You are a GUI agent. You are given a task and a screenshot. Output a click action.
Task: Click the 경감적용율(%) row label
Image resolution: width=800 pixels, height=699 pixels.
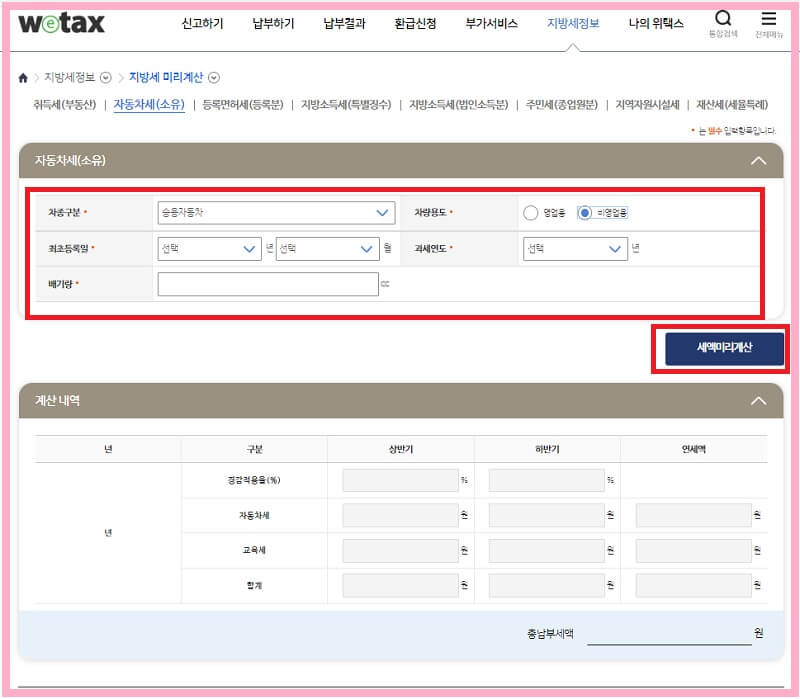254,481
